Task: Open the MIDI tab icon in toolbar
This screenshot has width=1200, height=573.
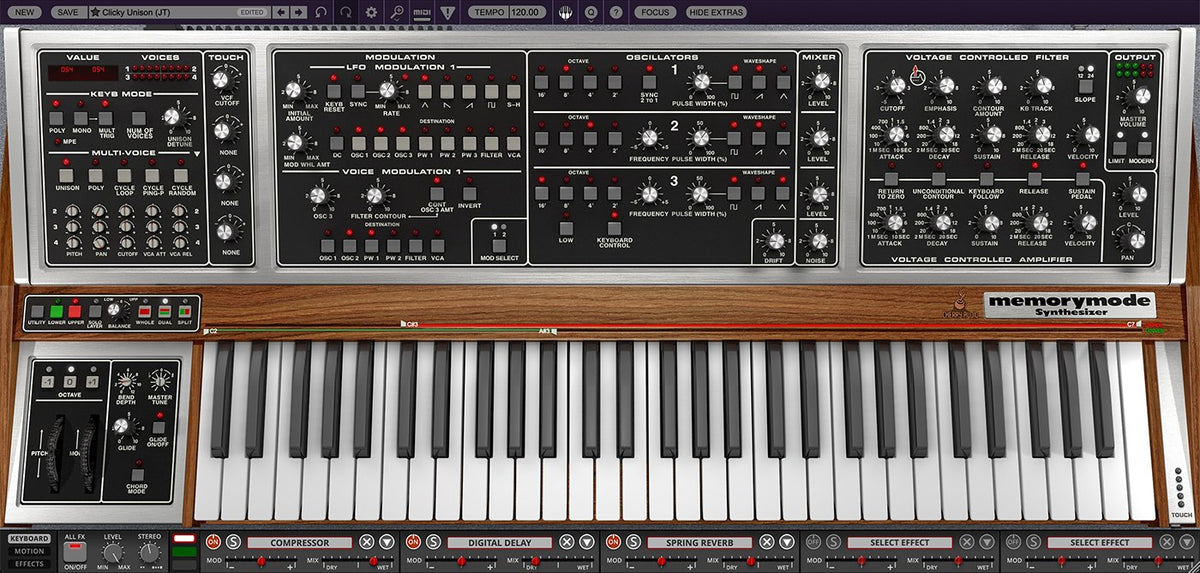Action: click(x=422, y=12)
